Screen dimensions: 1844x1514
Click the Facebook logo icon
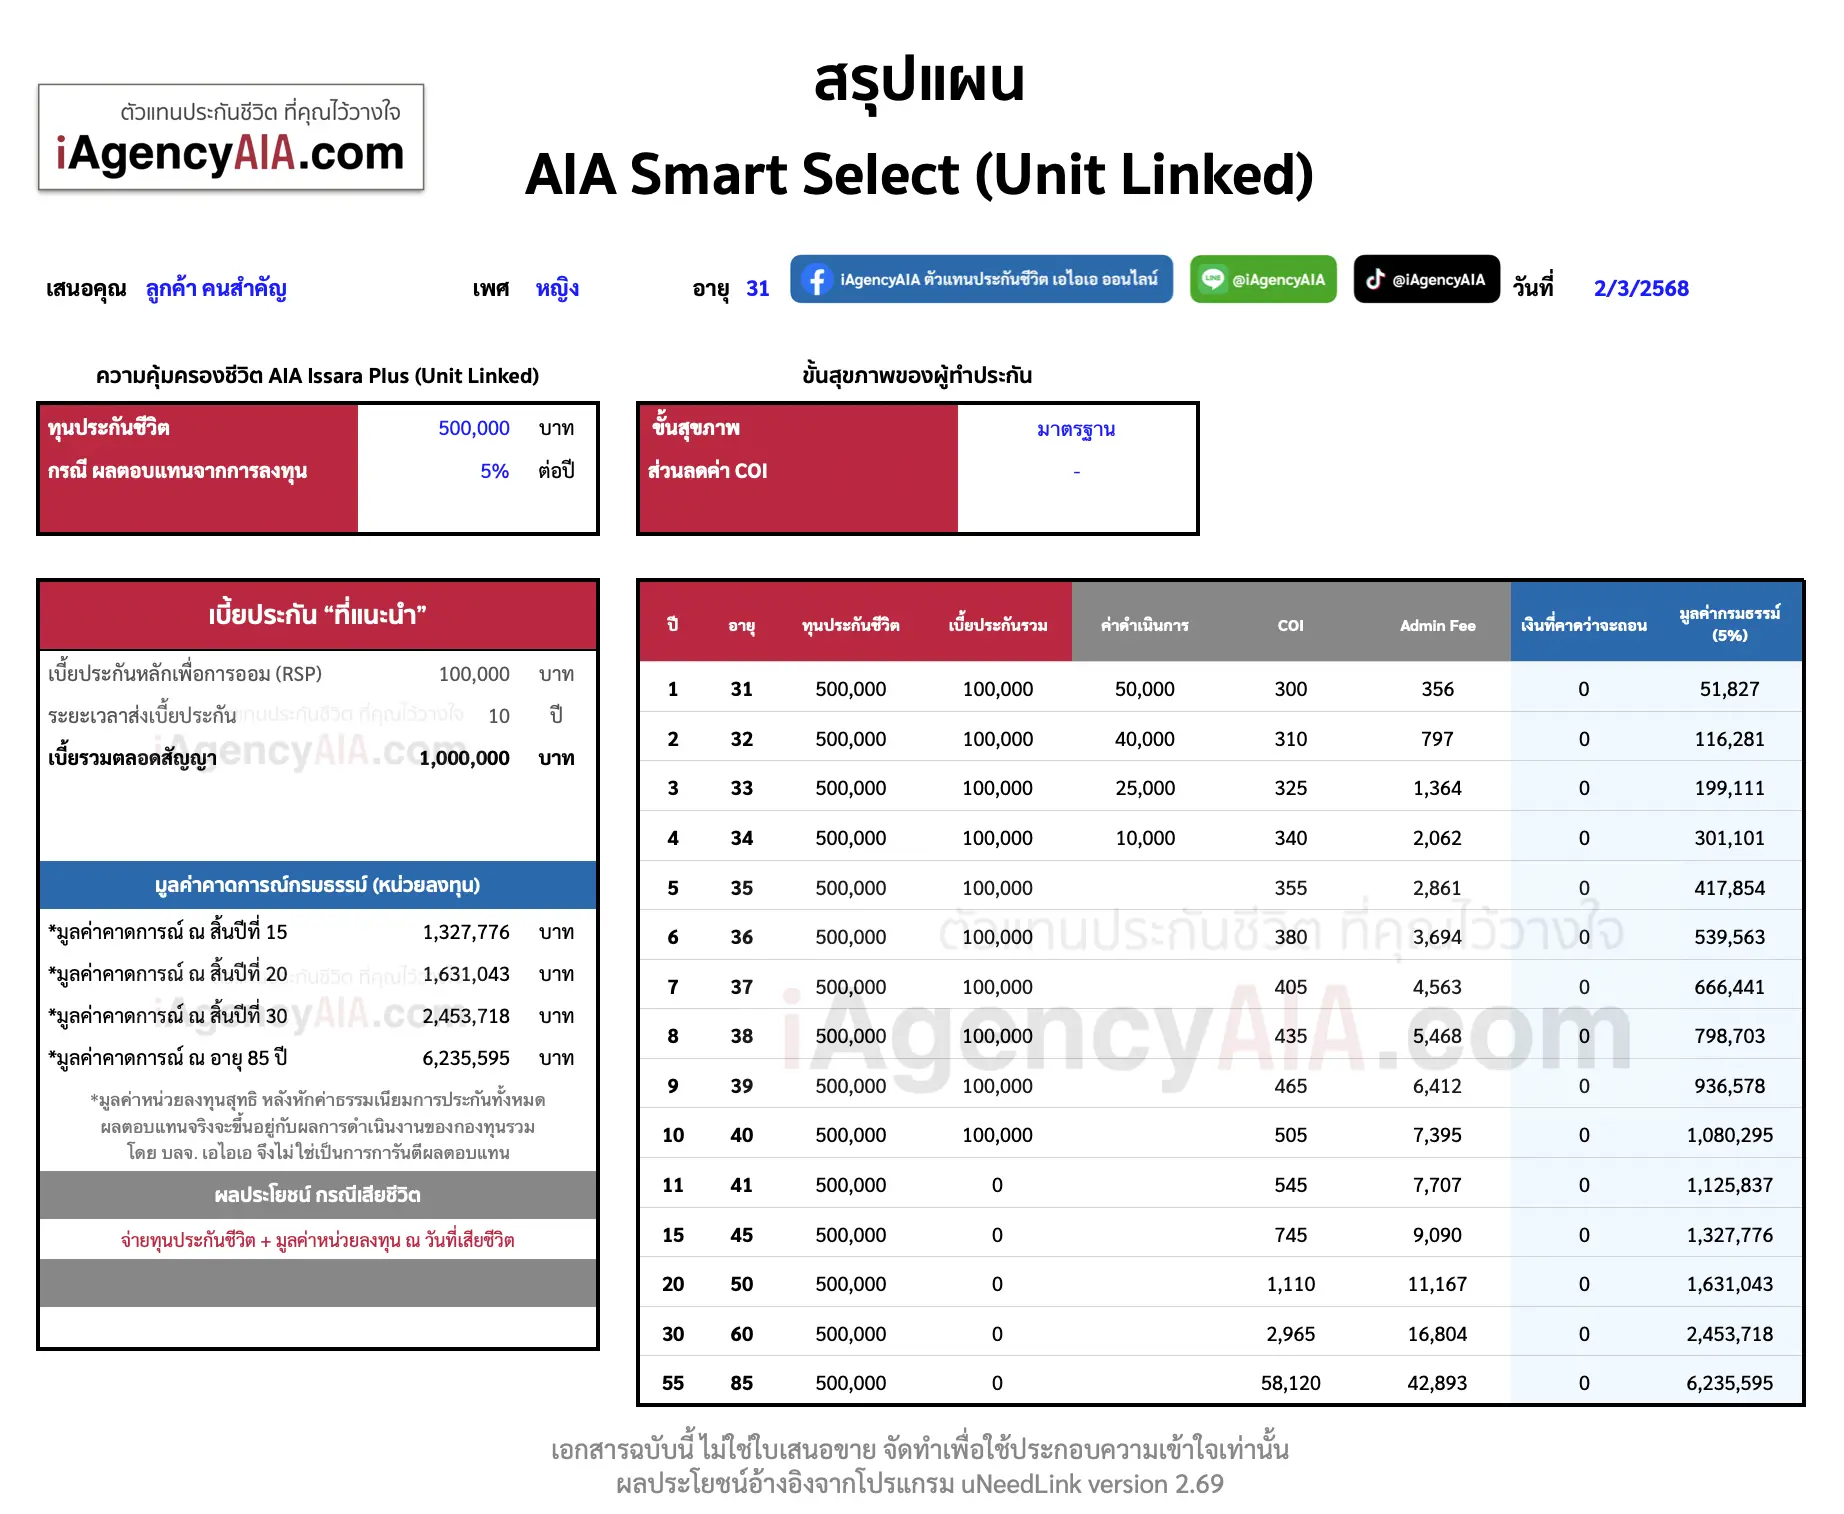click(x=816, y=280)
